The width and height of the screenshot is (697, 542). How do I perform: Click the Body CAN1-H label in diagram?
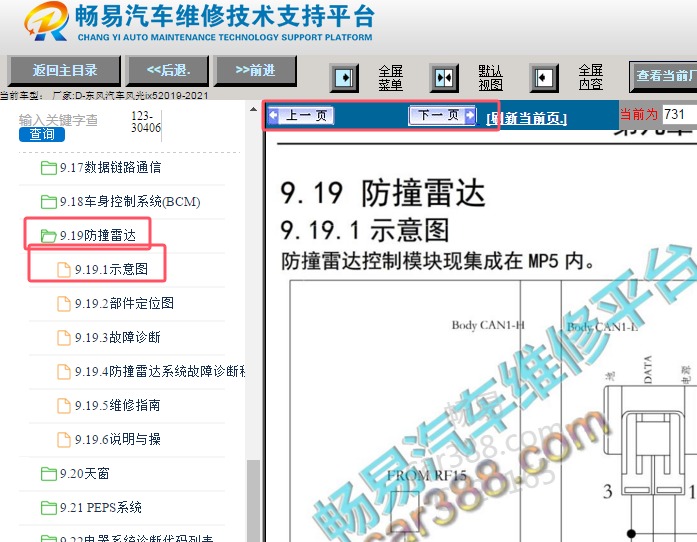pos(488,325)
